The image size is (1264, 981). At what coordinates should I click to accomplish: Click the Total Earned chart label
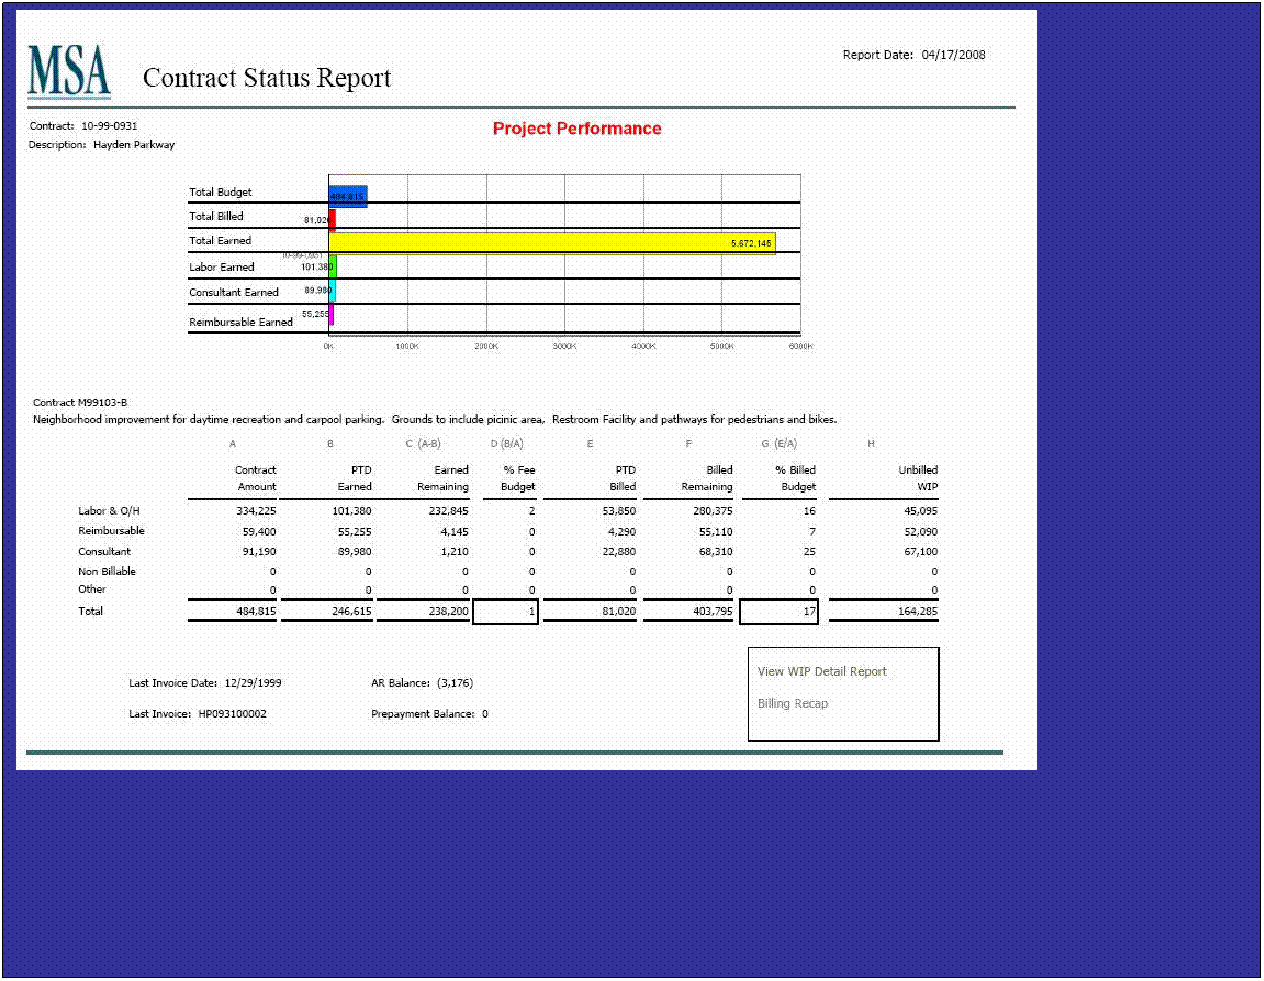pyautogui.click(x=220, y=241)
